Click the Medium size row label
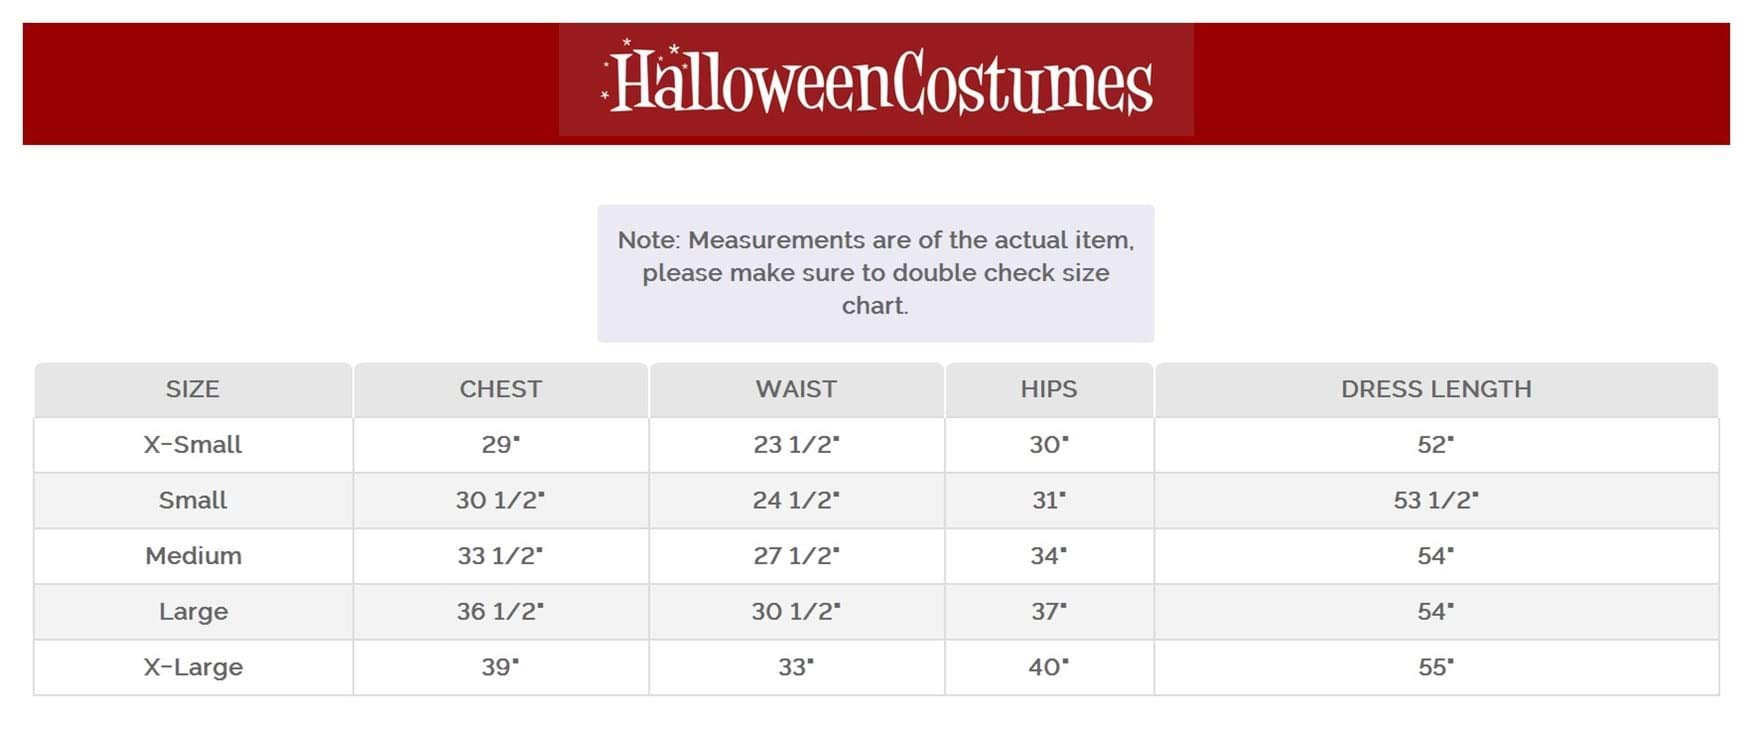Viewport: 1750px width, 729px height. (x=193, y=556)
